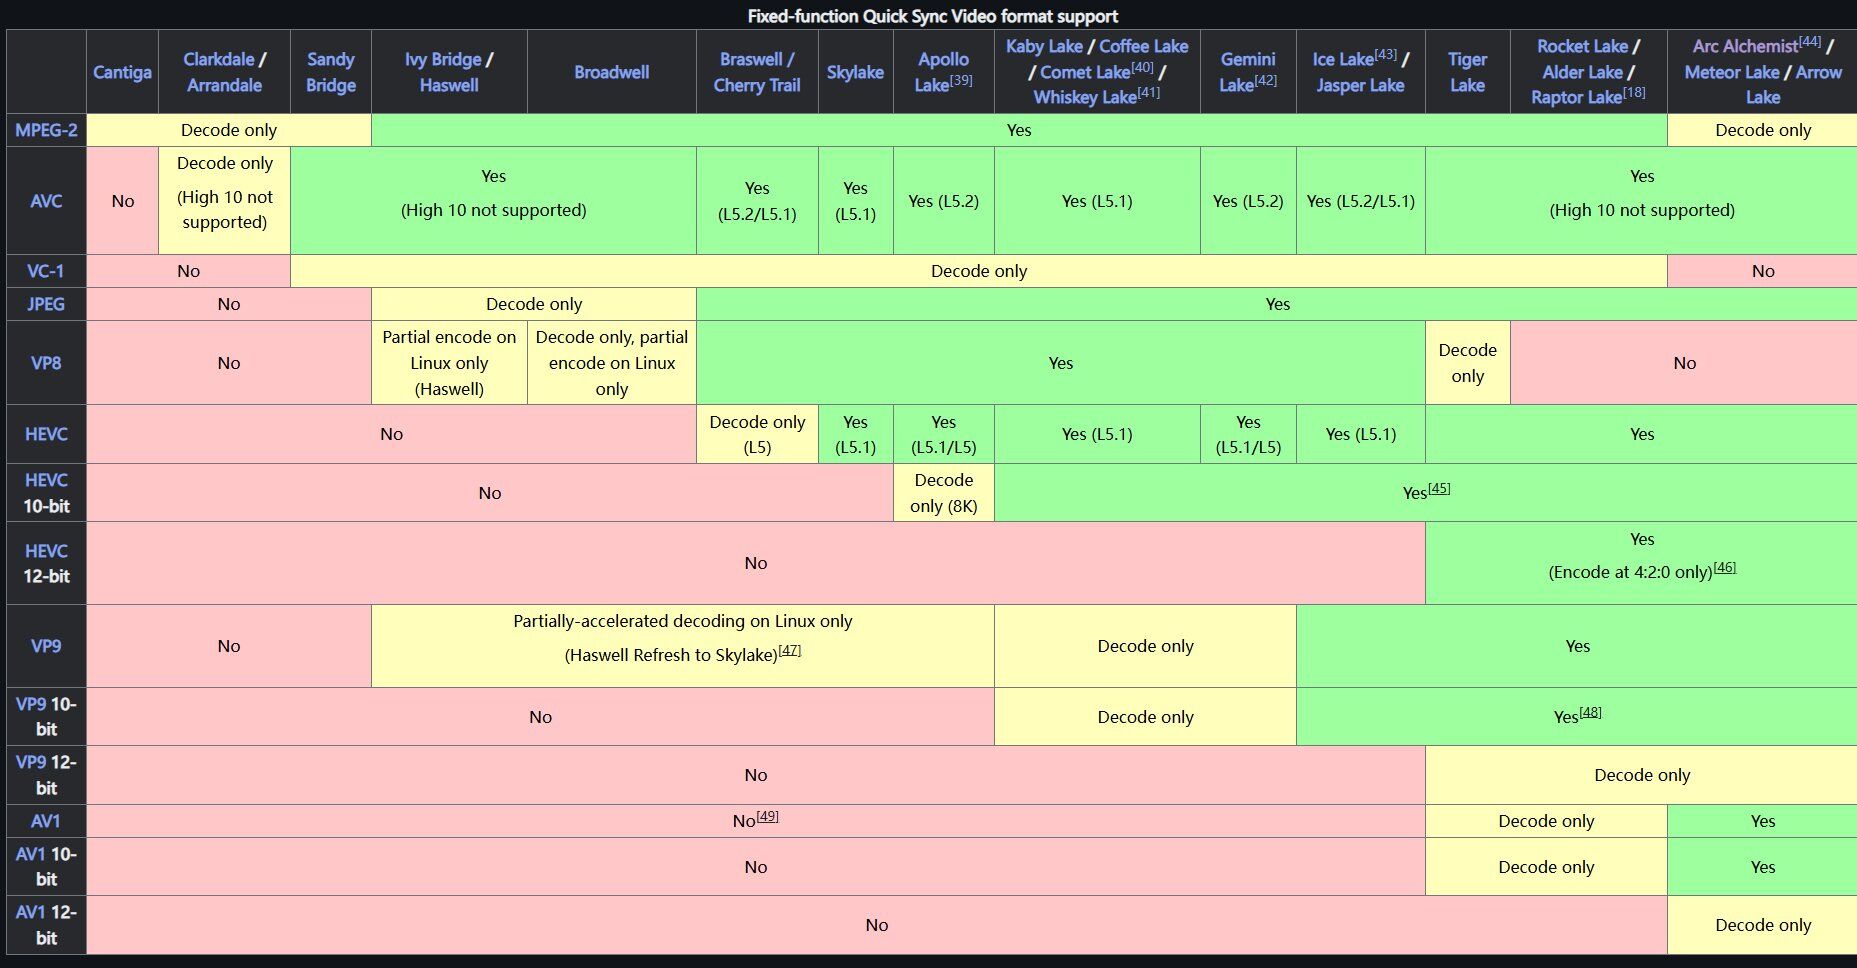Open citation 49 in the AV1 row
Viewport: 1857px width, 968px height.
click(x=767, y=816)
